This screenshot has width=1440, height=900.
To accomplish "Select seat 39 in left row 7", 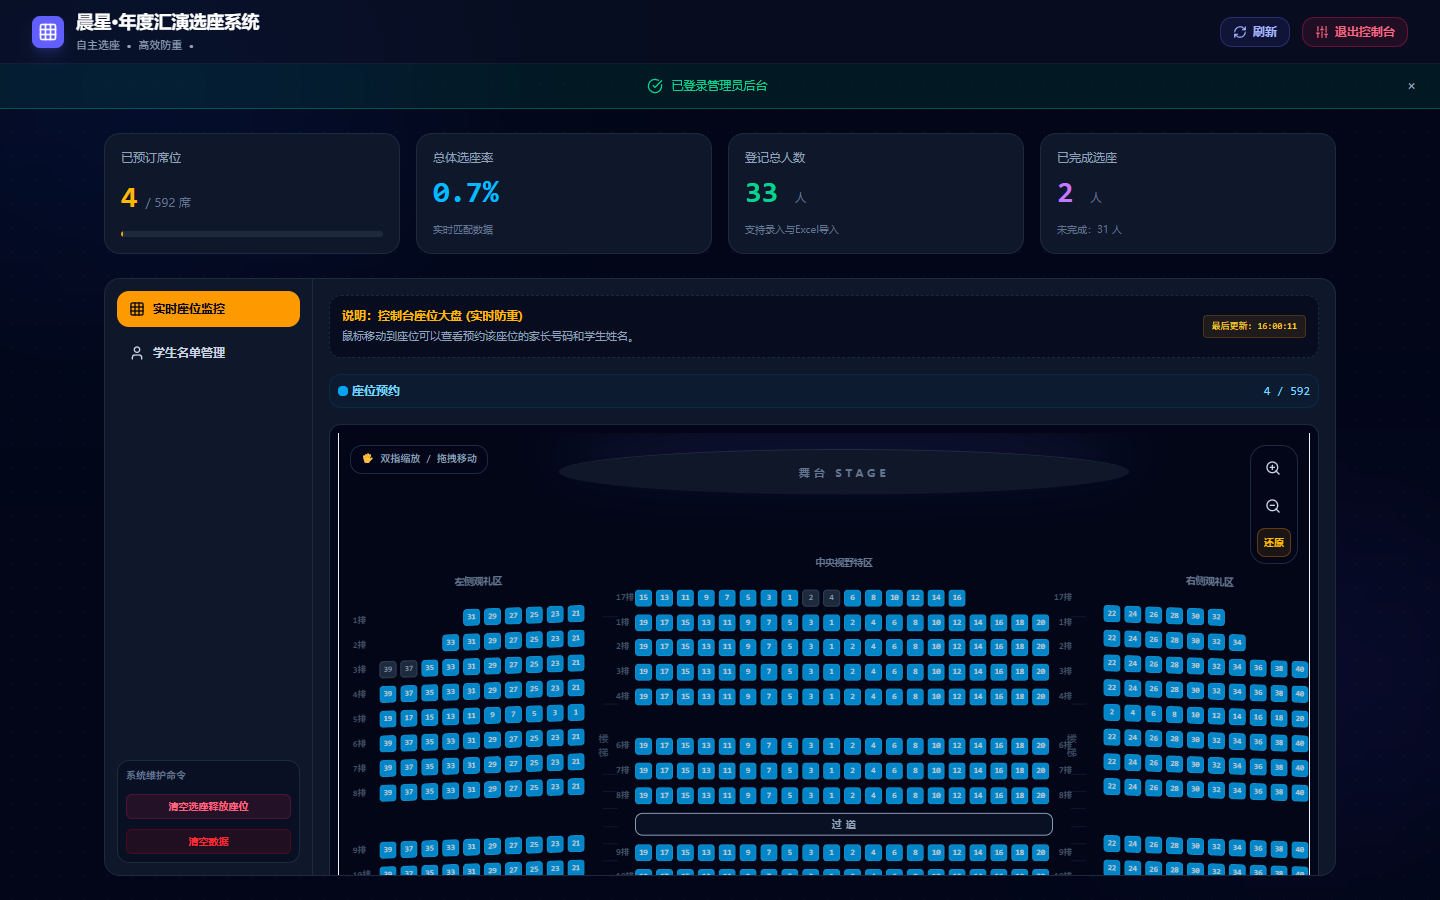I will [388, 769].
